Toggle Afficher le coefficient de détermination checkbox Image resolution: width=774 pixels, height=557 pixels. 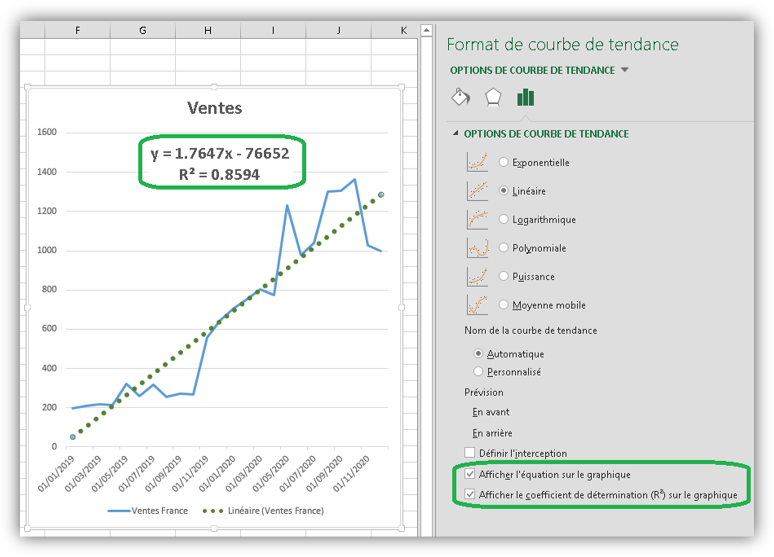(469, 494)
